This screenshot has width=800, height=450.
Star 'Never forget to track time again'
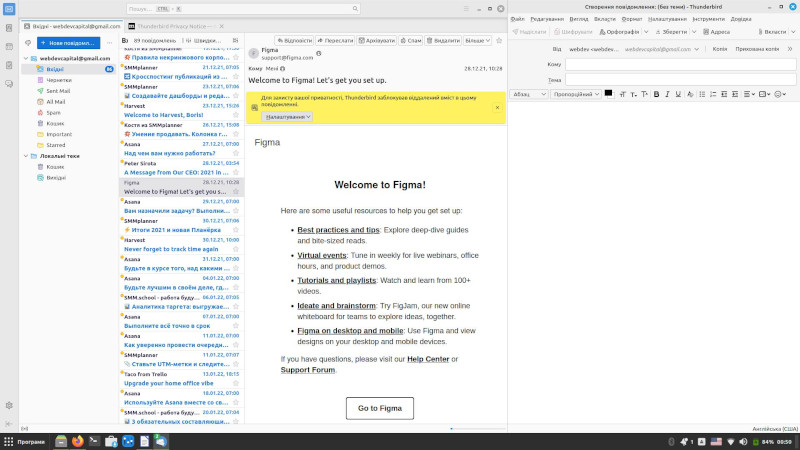point(236,249)
